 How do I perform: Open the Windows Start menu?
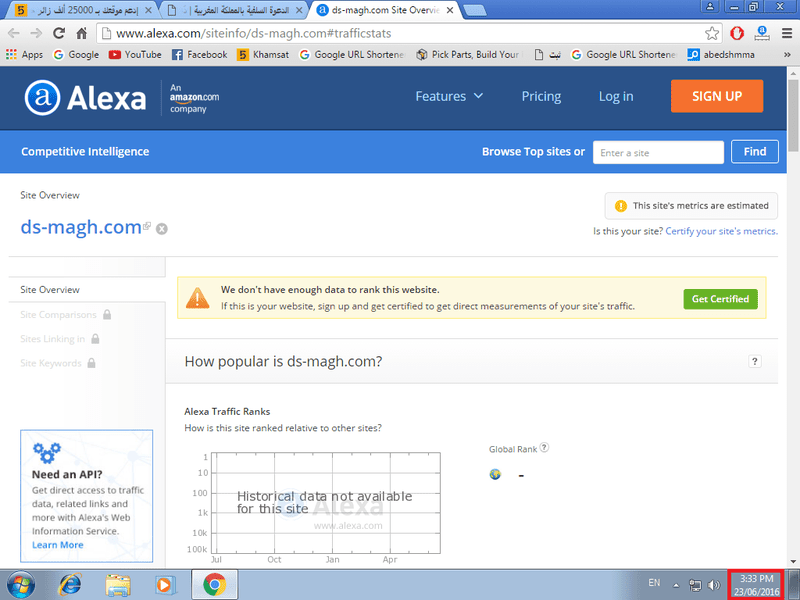coord(21,585)
